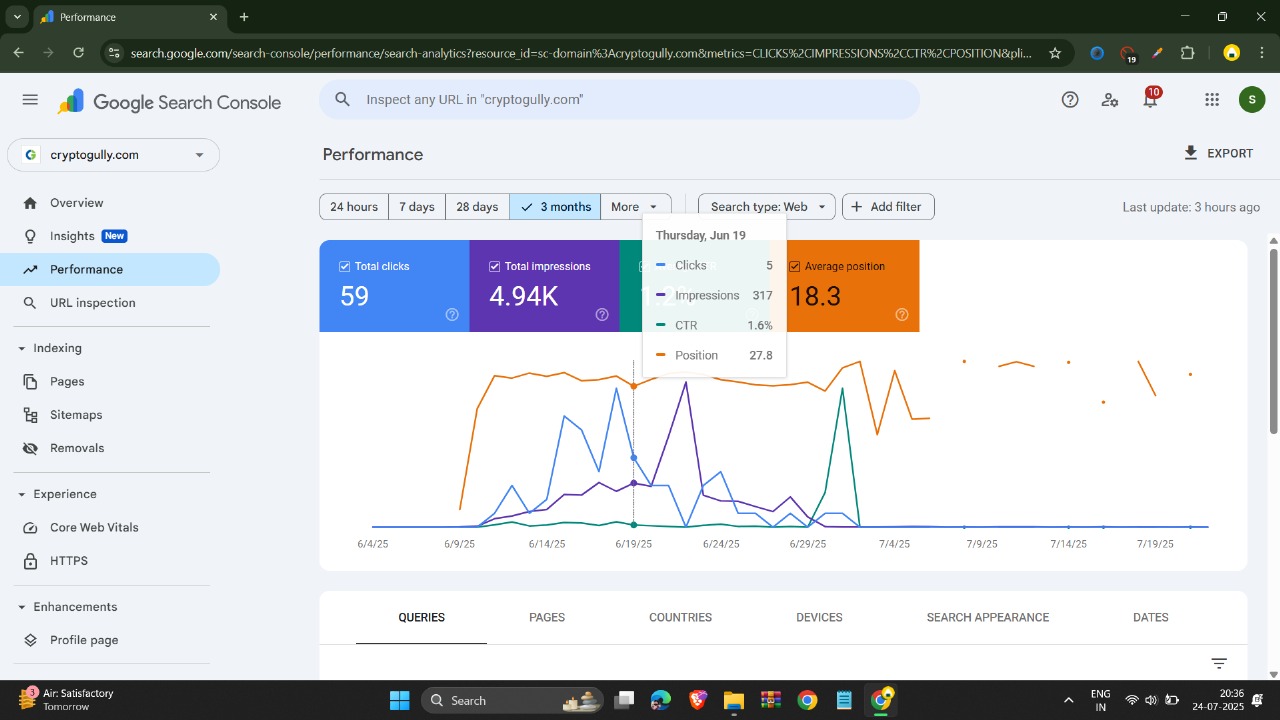Switch to the COUNTRIES tab
This screenshot has height=720, width=1280.
pos(680,618)
